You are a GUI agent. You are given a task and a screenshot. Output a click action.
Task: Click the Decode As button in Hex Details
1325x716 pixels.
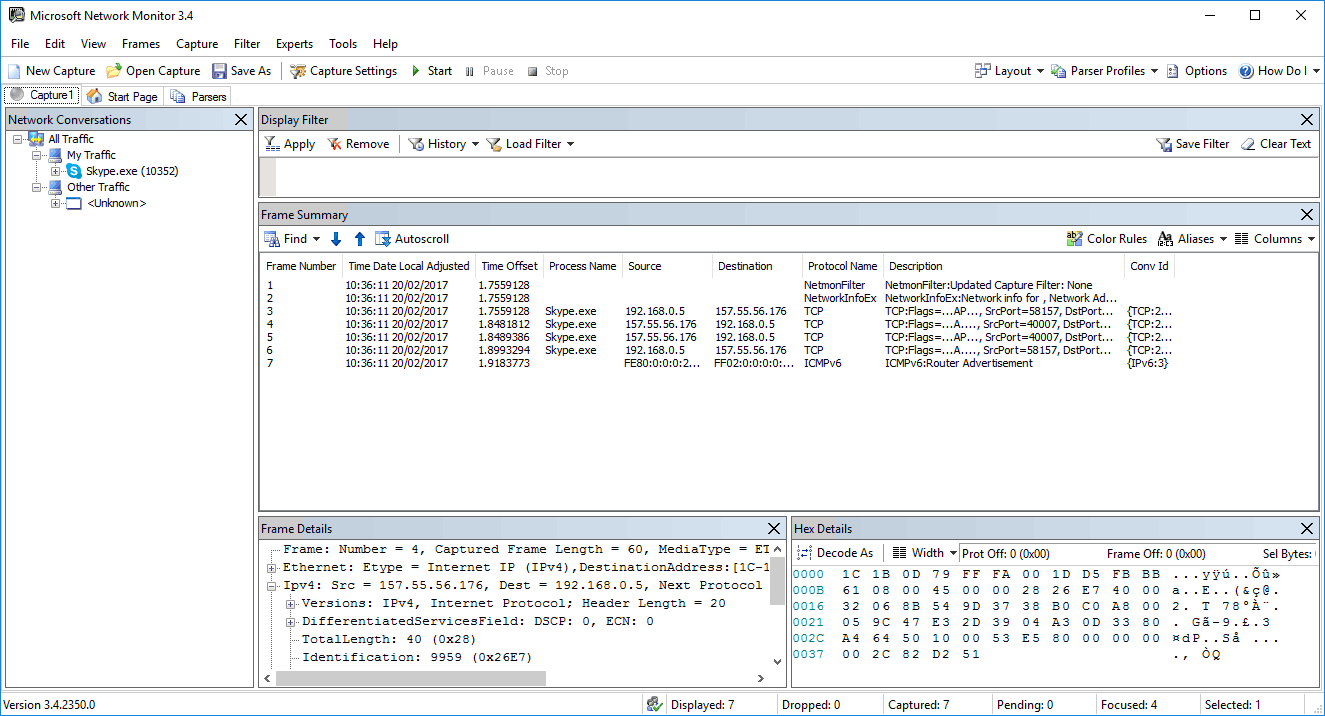(836, 553)
